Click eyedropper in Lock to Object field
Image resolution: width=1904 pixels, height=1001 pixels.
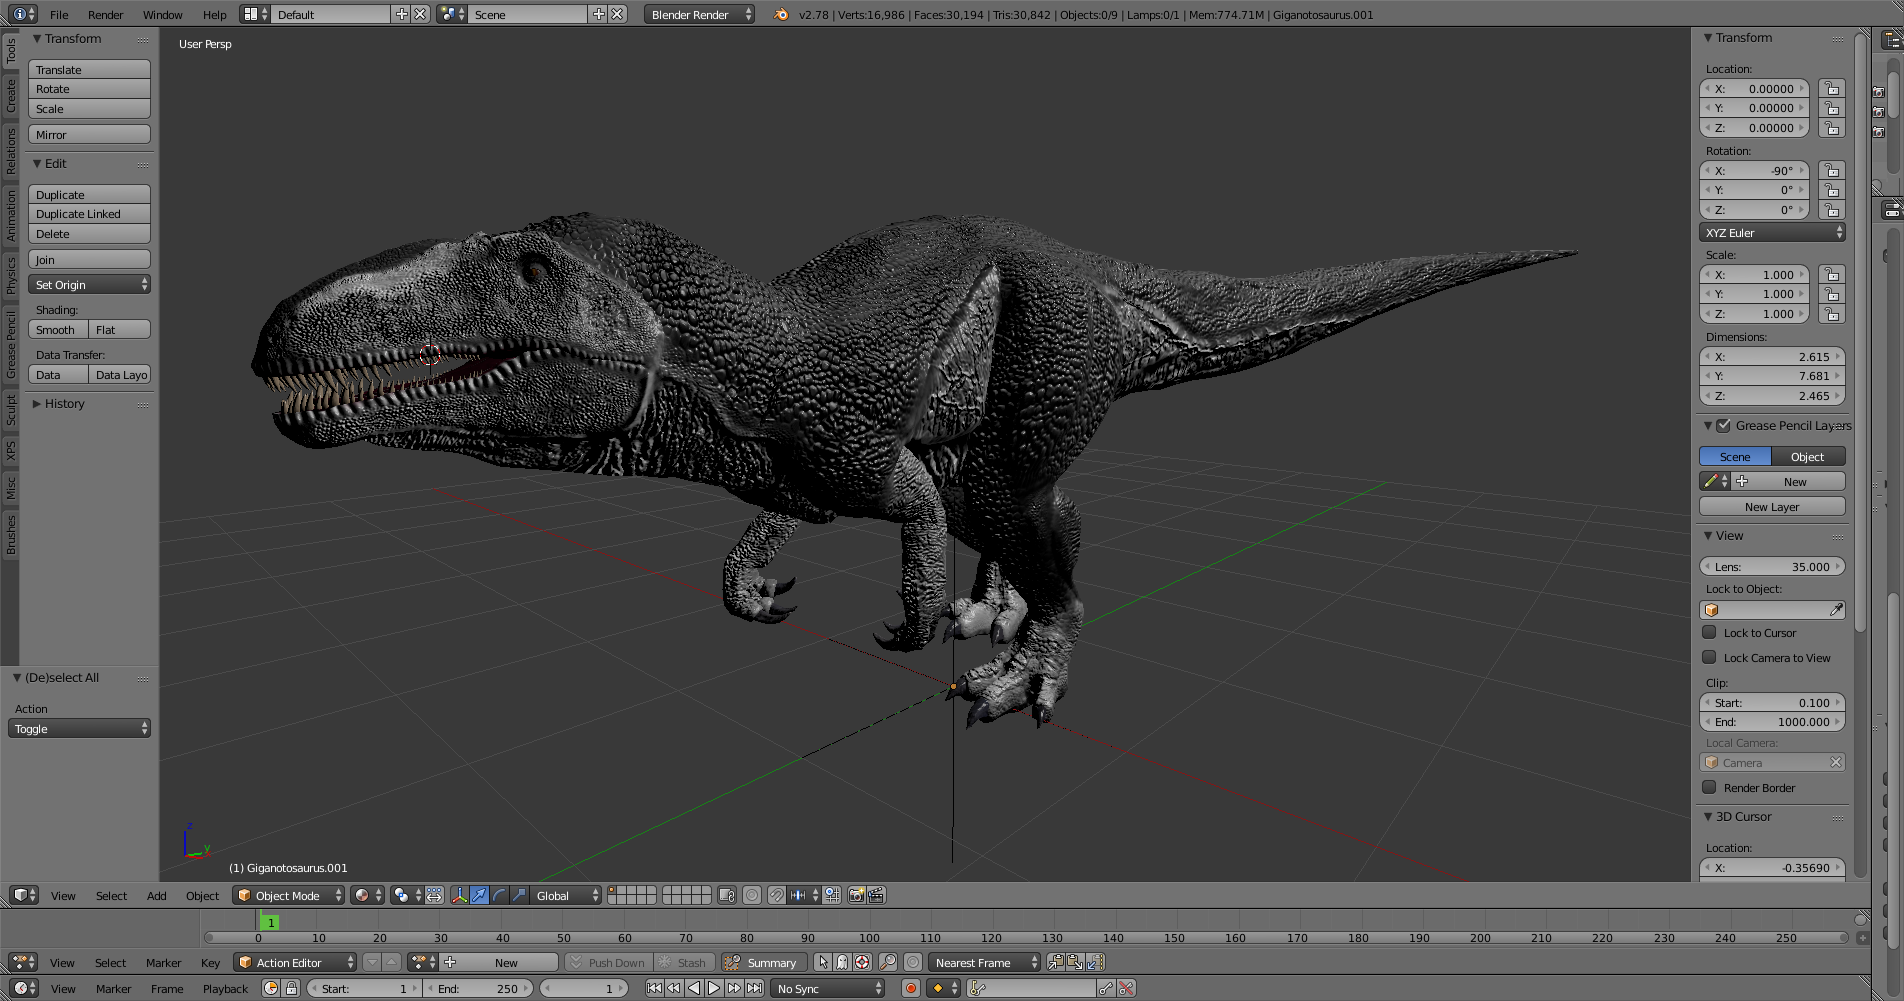click(1836, 610)
